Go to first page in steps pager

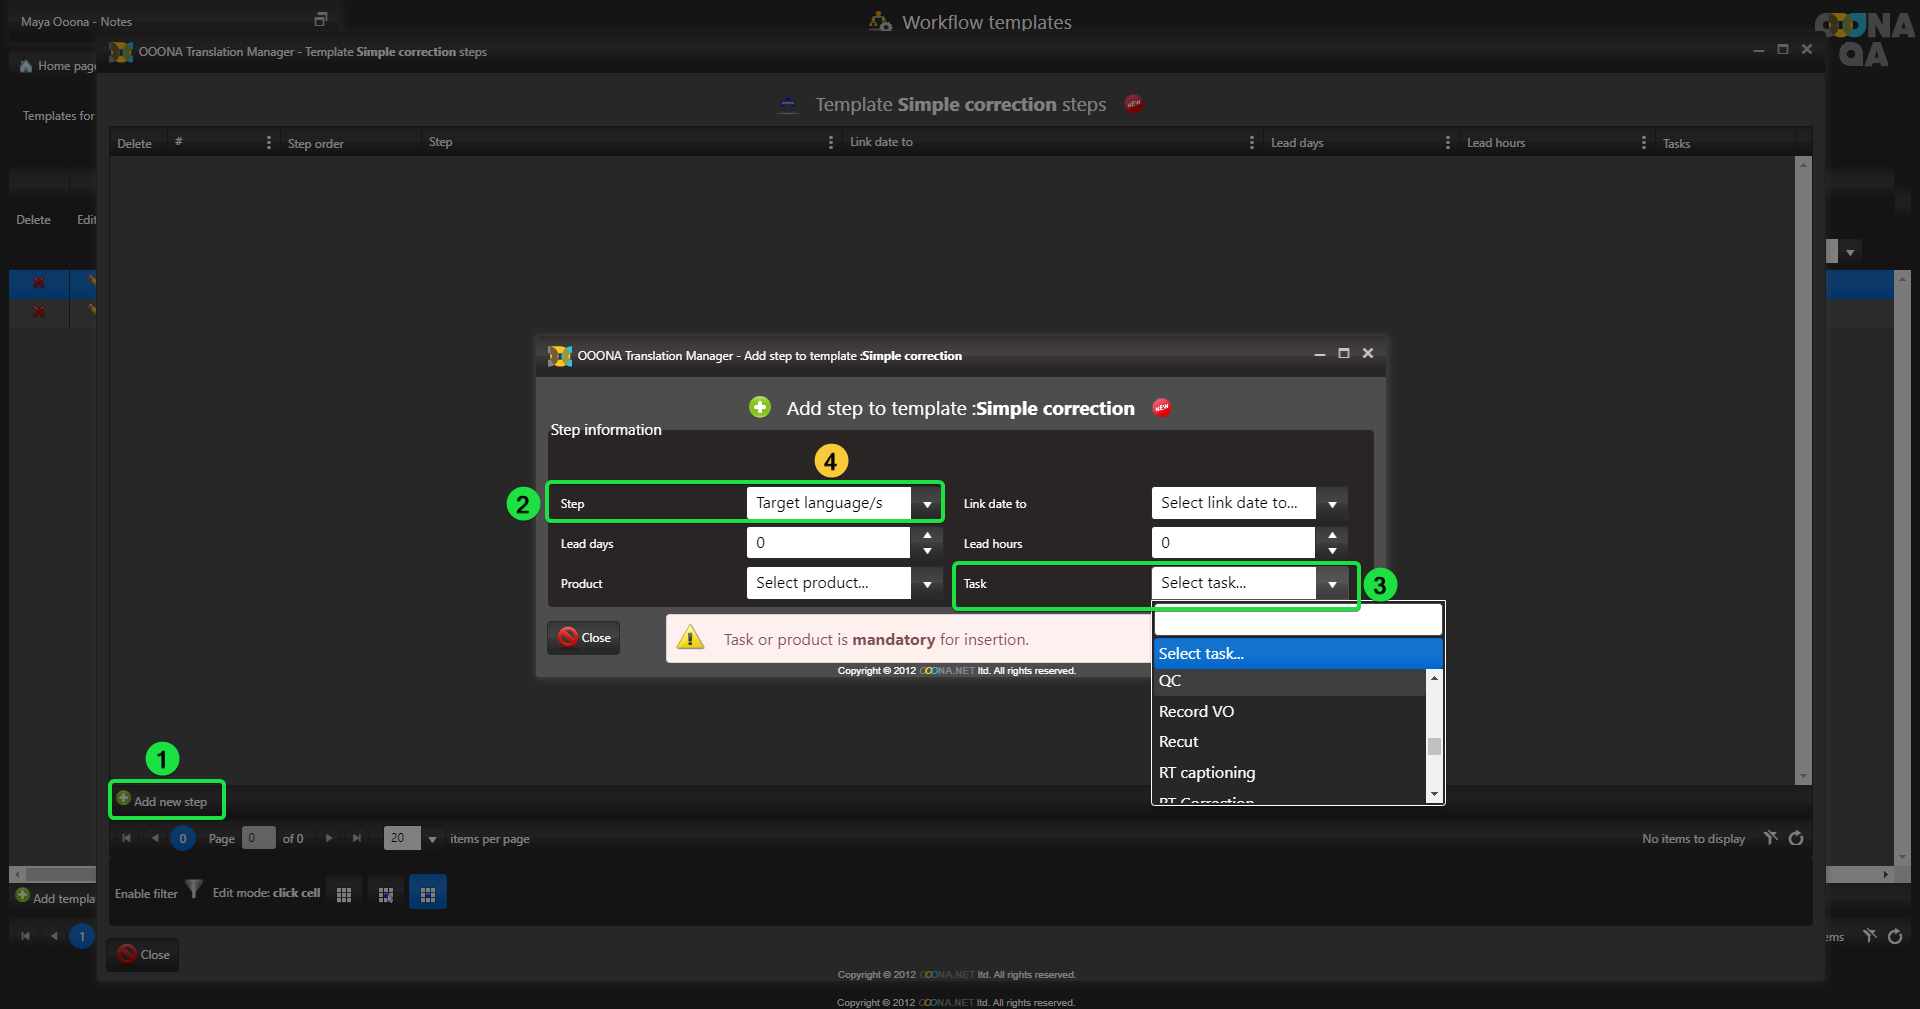(127, 838)
